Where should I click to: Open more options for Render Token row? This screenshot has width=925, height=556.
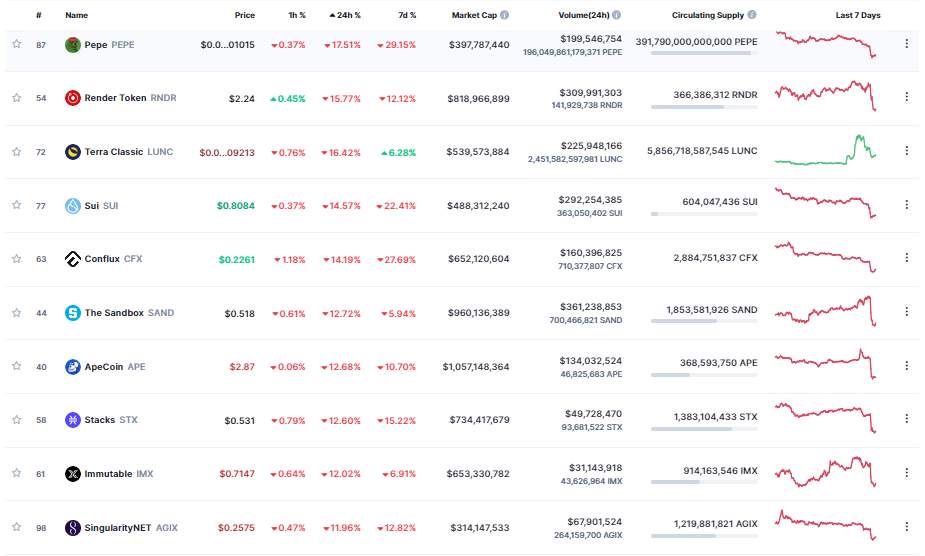coord(907,96)
